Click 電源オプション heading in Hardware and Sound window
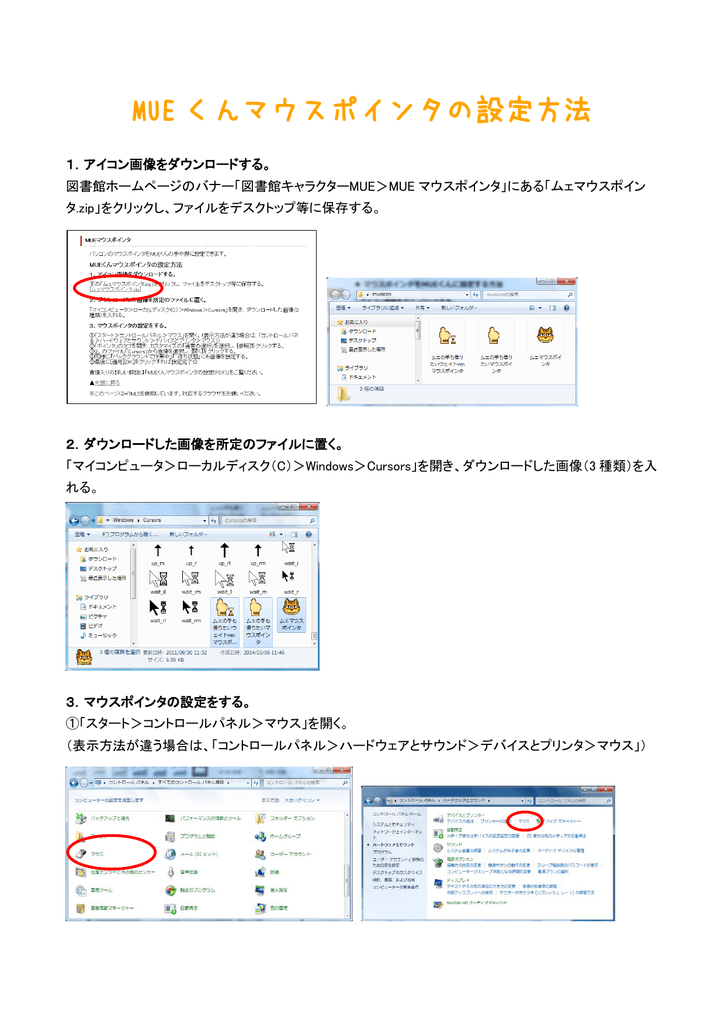 (460, 859)
